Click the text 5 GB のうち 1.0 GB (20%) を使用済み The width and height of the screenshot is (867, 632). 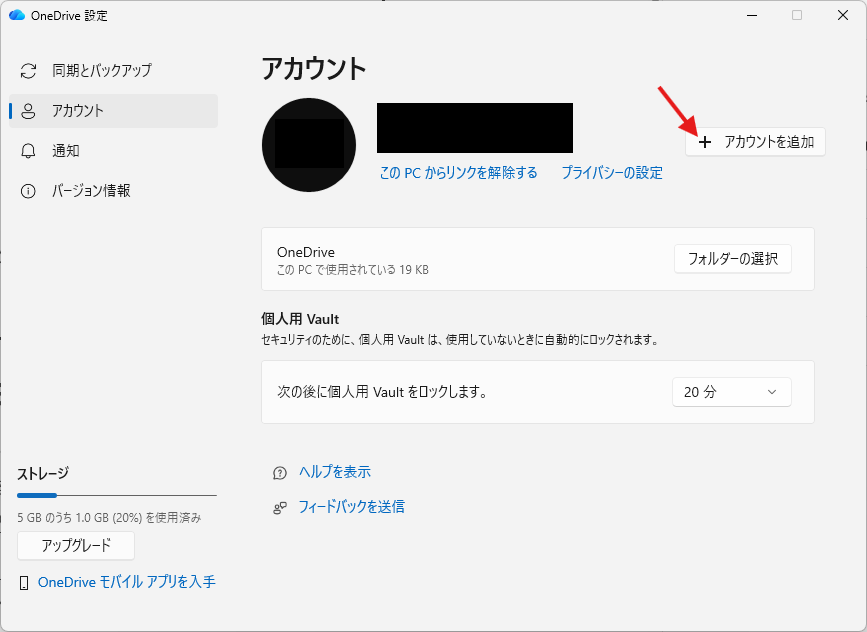pyautogui.click(x=109, y=518)
